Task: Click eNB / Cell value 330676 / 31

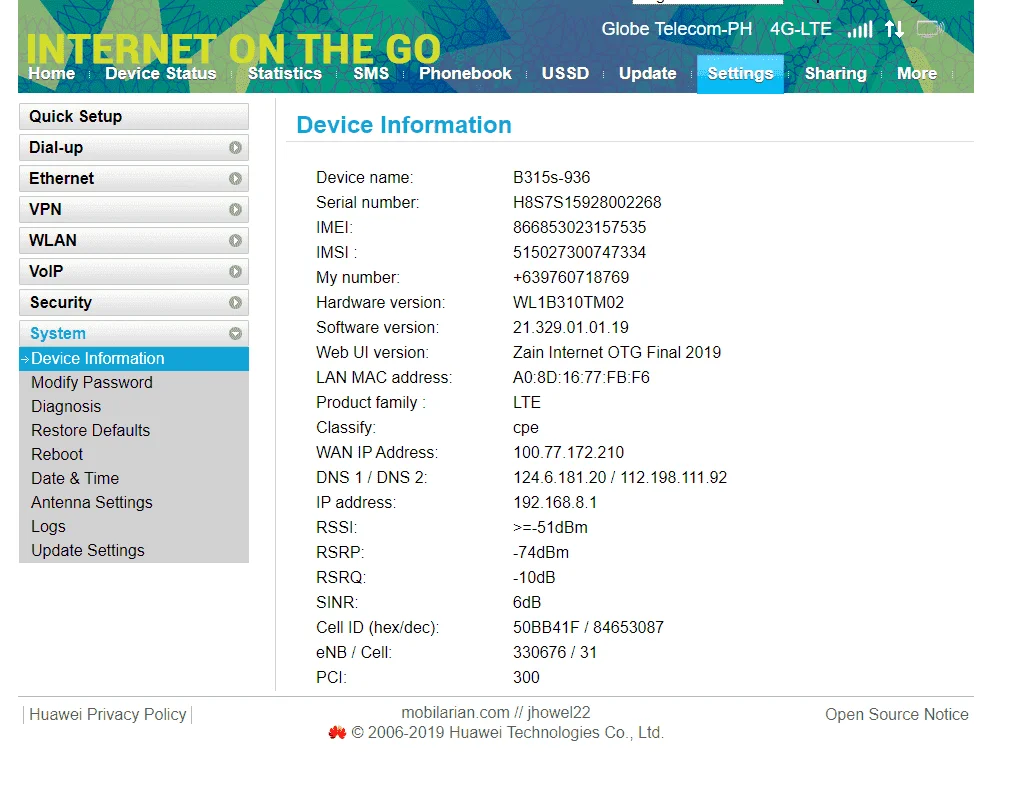Action: tap(555, 653)
